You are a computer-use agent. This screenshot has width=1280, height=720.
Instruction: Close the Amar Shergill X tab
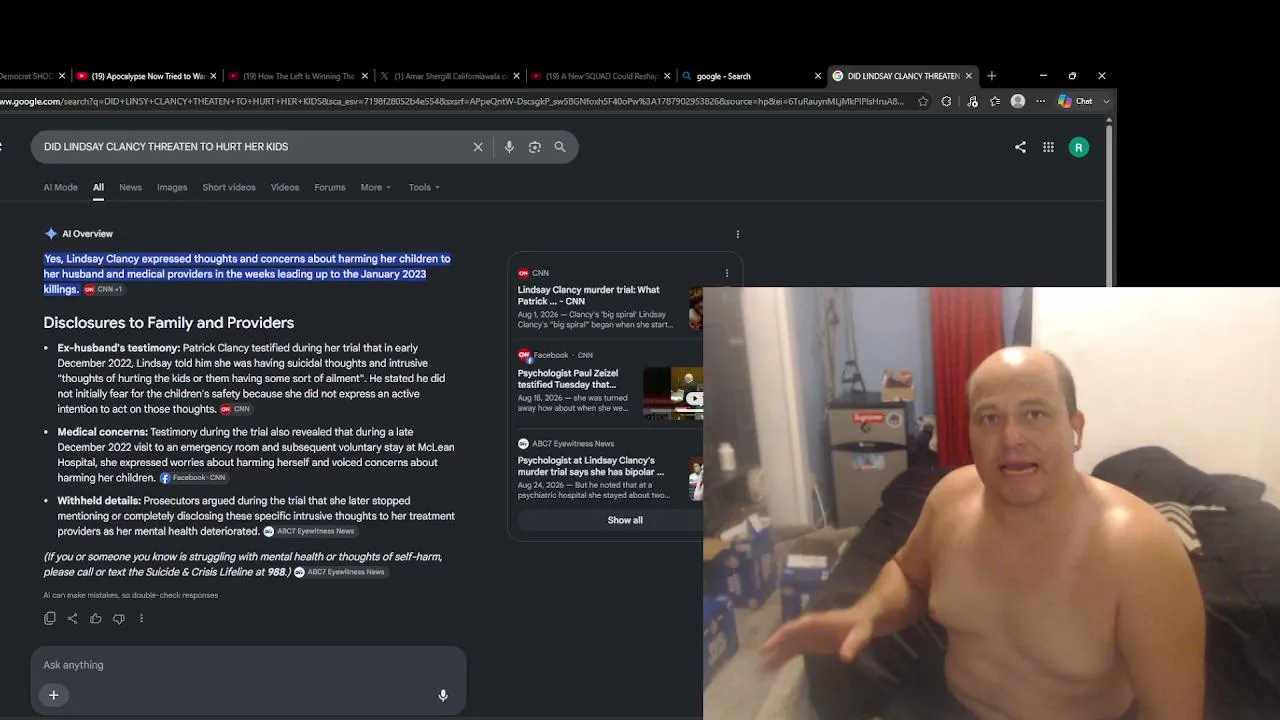(x=516, y=76)
